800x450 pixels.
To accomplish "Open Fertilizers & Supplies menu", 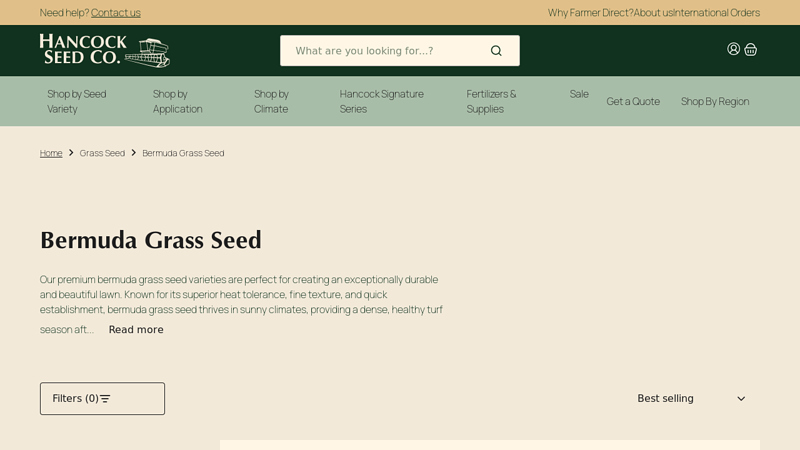I will point(491,101).
